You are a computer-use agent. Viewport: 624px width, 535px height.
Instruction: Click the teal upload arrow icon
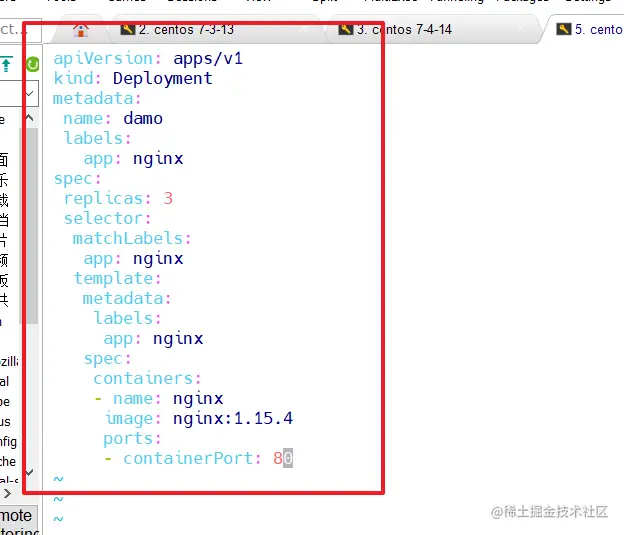point(6,64)
